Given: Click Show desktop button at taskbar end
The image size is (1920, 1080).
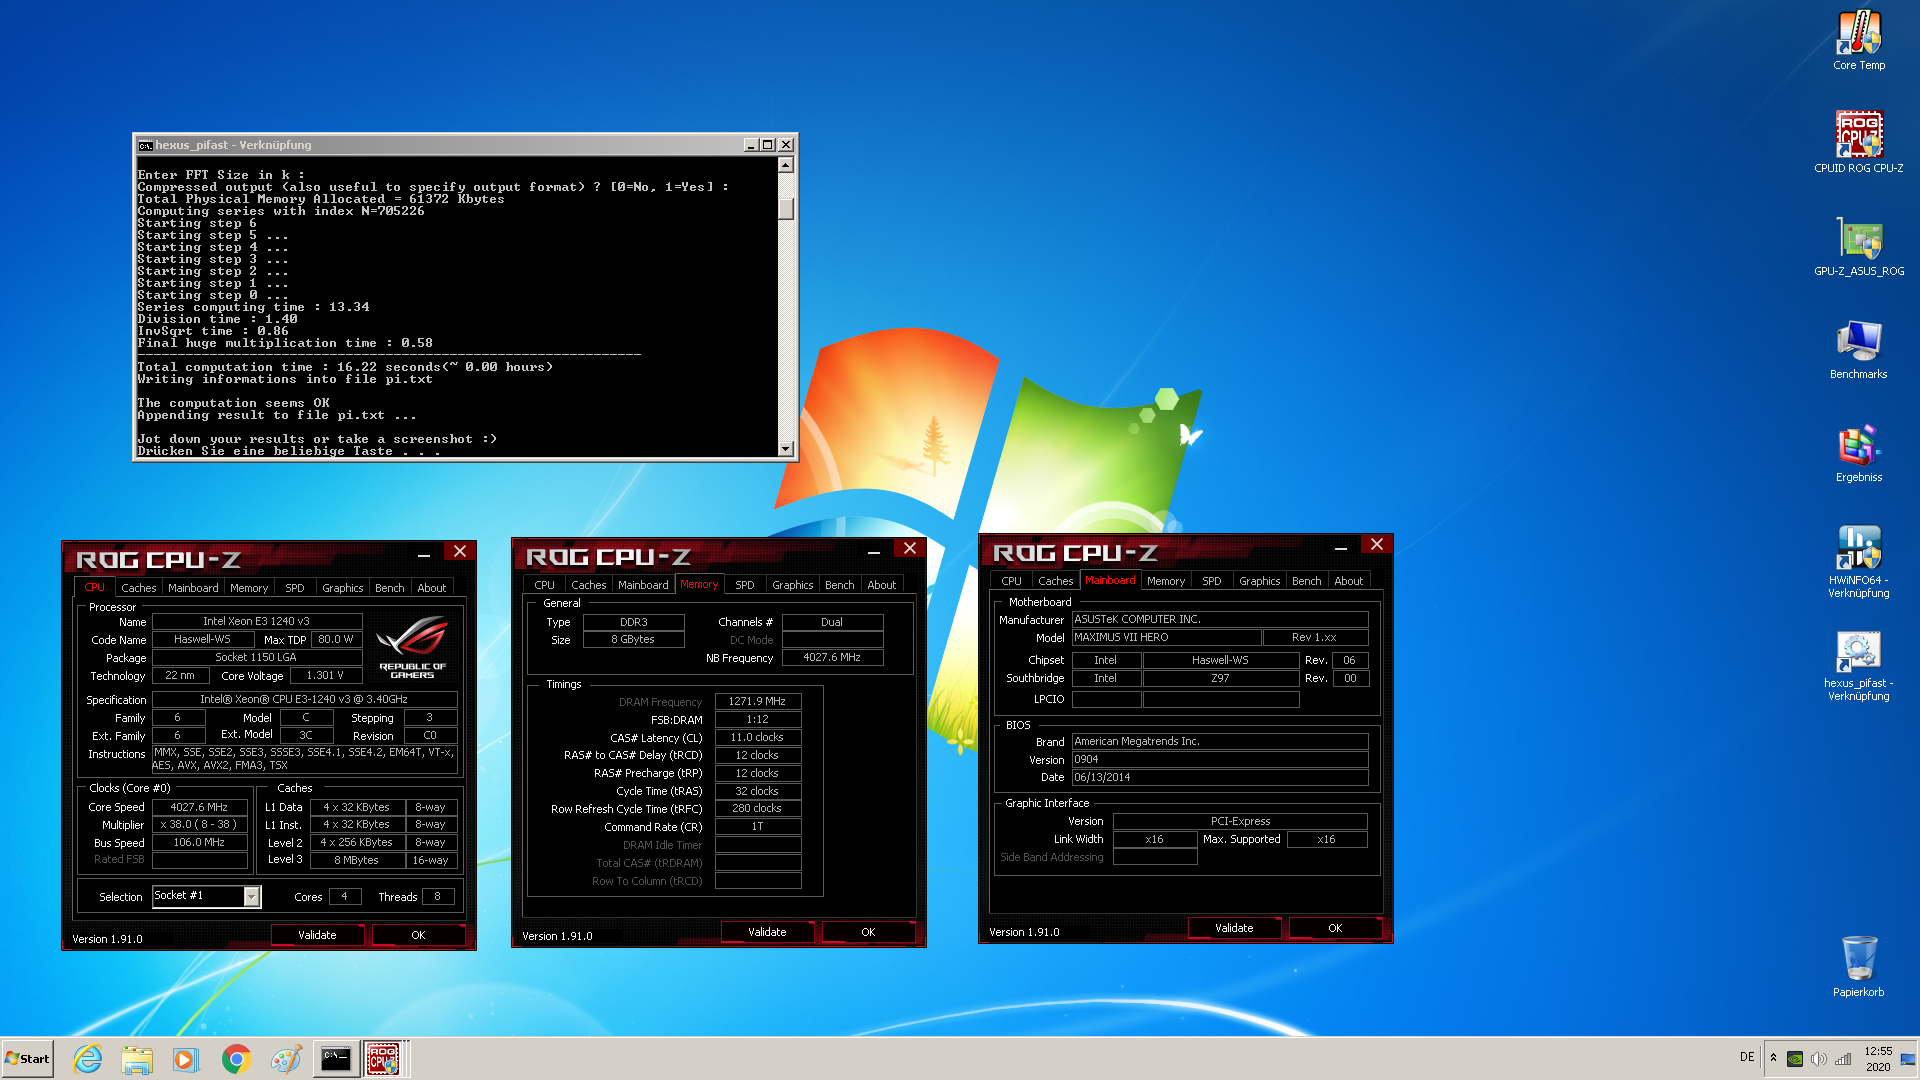Looking at the screenshot, I should tap(1908, 1059).
